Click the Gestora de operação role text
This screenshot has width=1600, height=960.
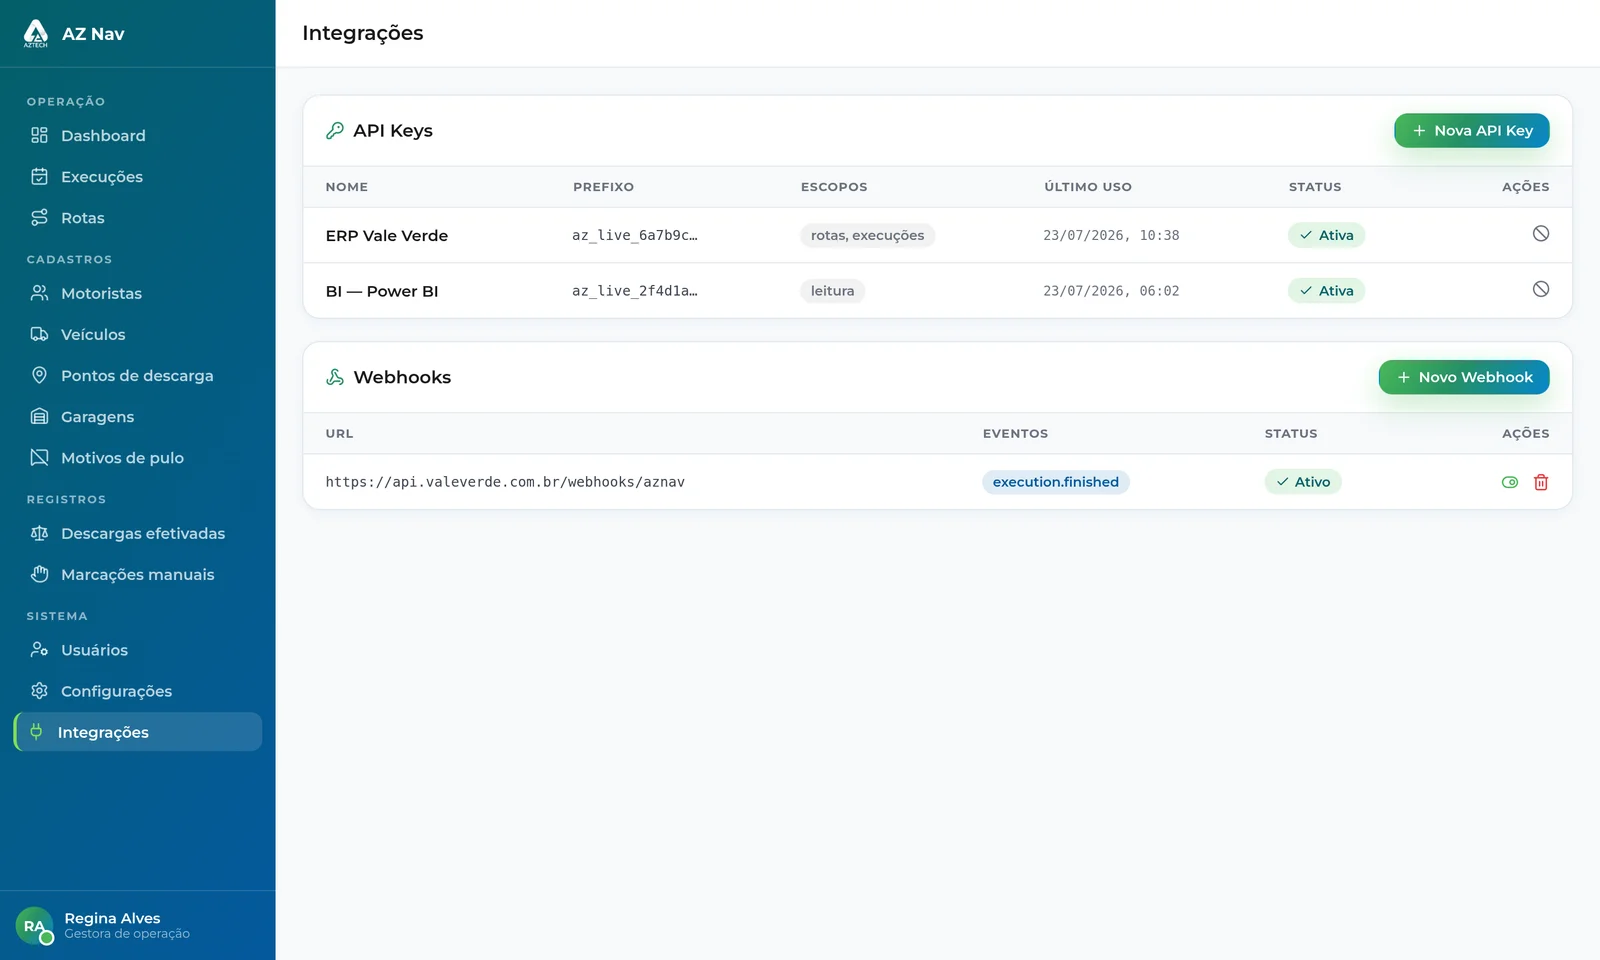coord(127,934)
